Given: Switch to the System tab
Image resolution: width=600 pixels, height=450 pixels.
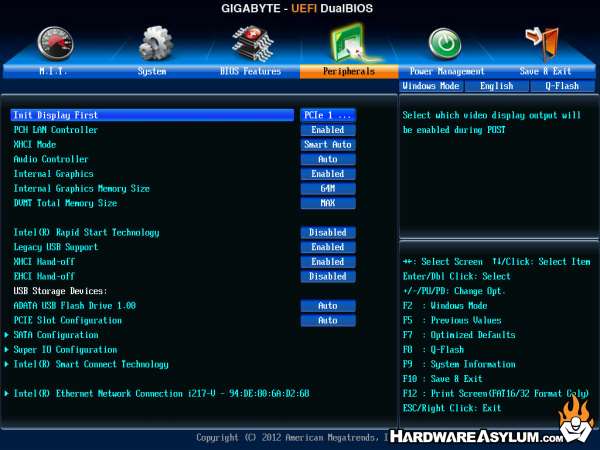Looking at the screenshot, I should [x=152, y=71].
